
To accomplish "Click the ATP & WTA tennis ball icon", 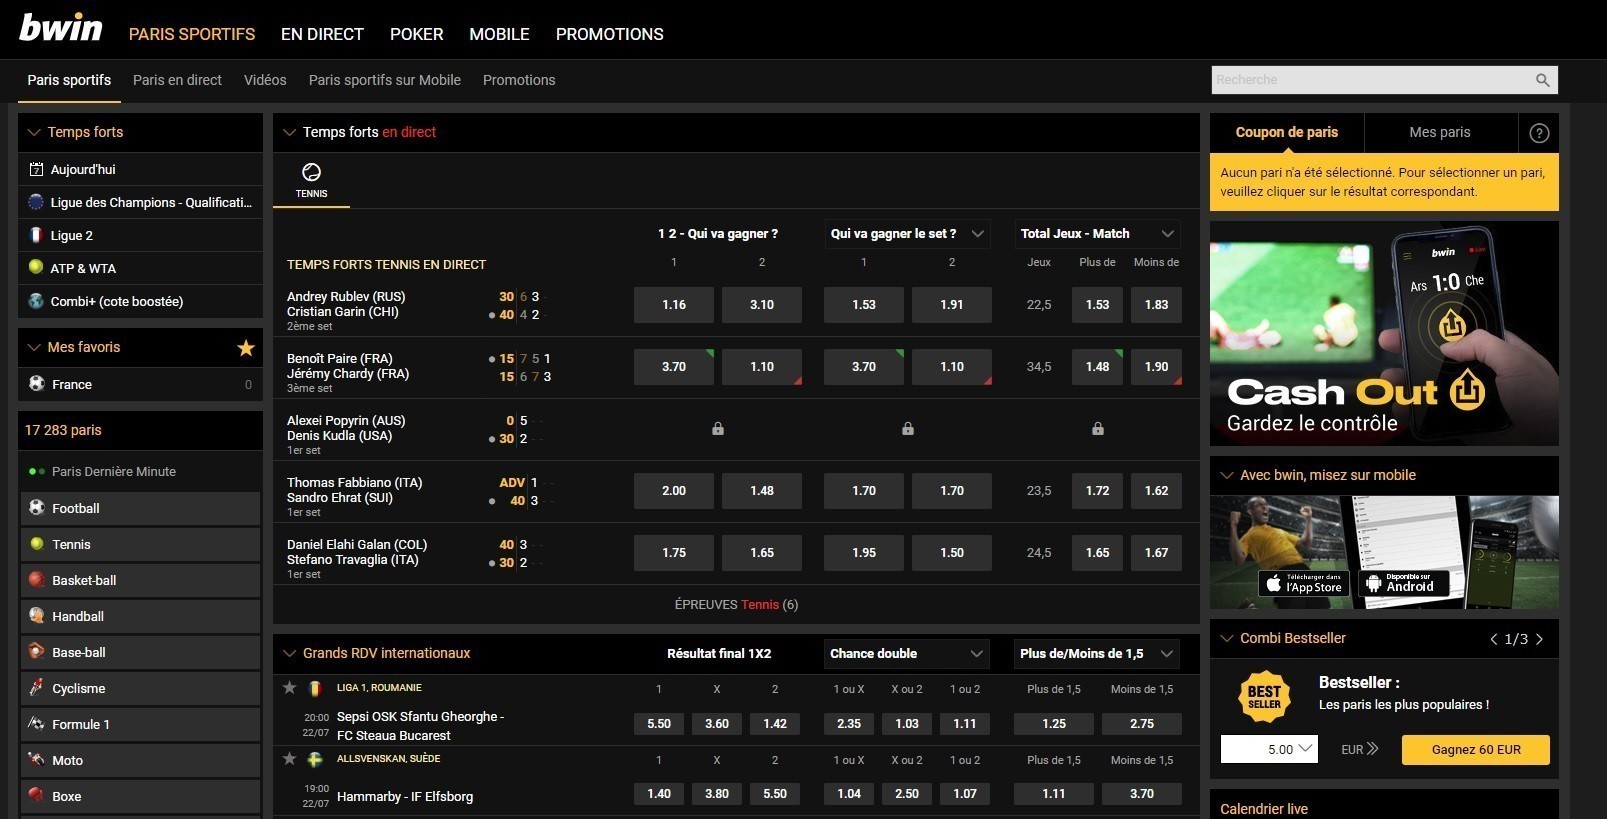I will (36, 268).
